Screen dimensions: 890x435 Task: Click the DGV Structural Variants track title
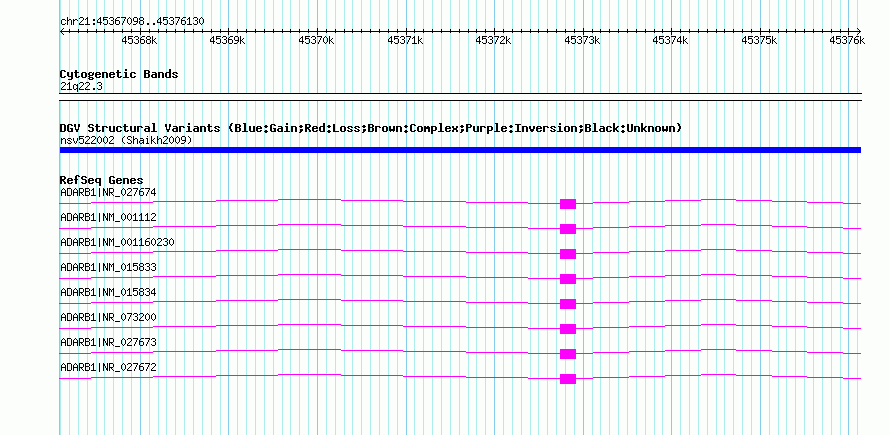371,128
